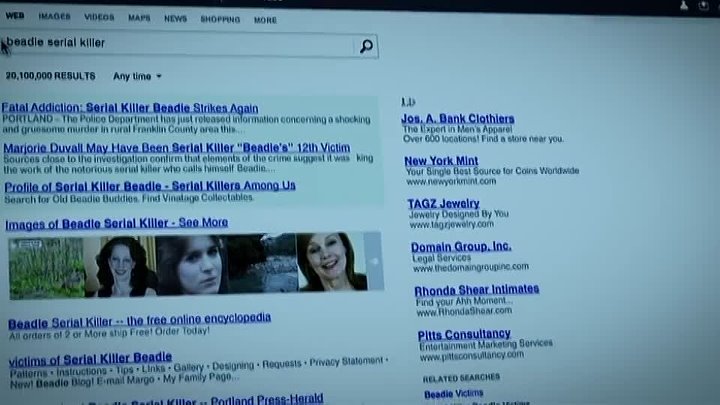Image resolution: width=720 pixels, height=405 pixels.
Task: Open the Maps tab
Action: (x=139, y=18)
